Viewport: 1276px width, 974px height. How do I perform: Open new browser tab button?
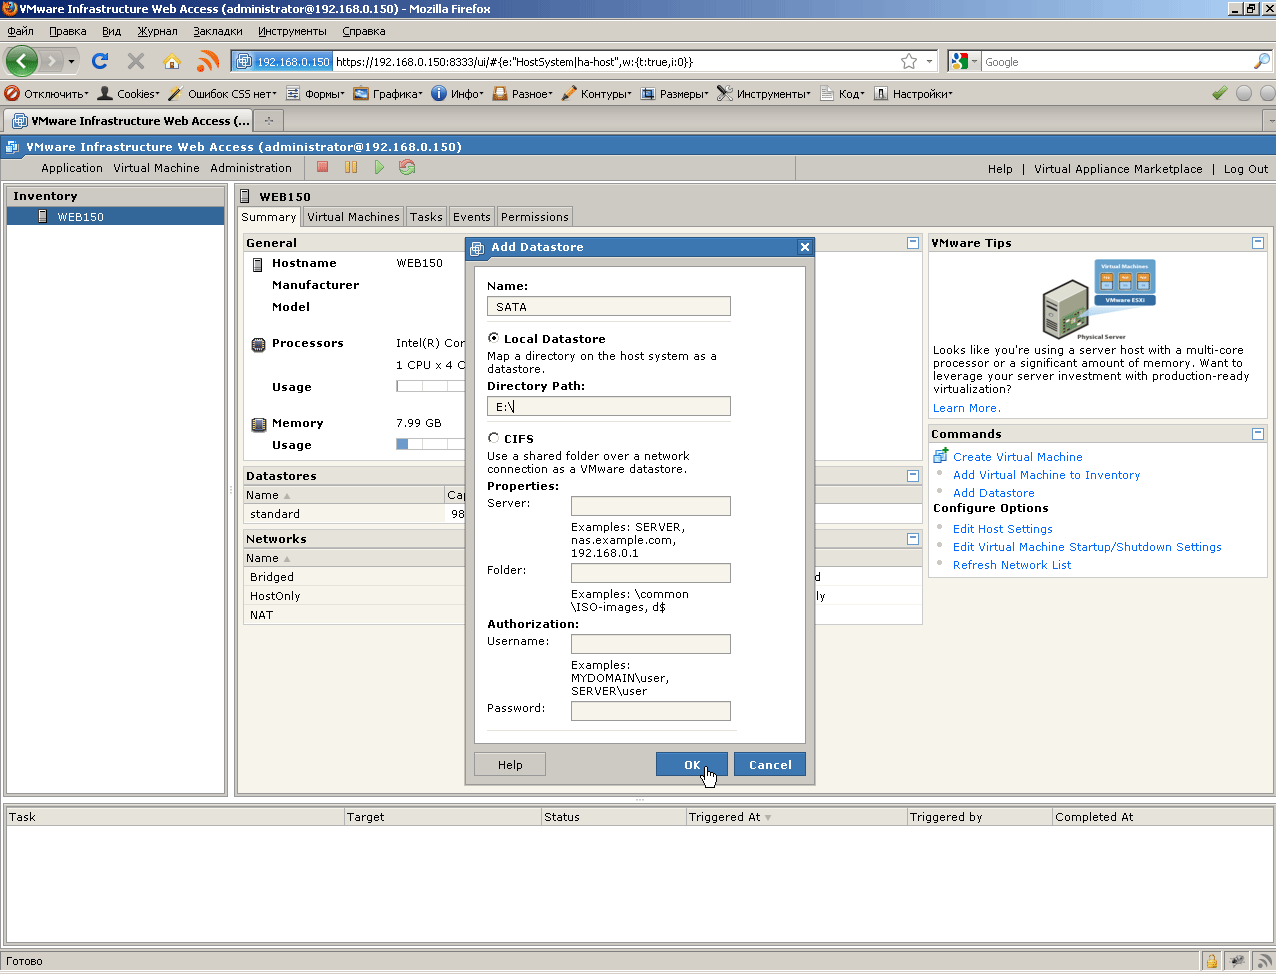[x=269, y=121]
